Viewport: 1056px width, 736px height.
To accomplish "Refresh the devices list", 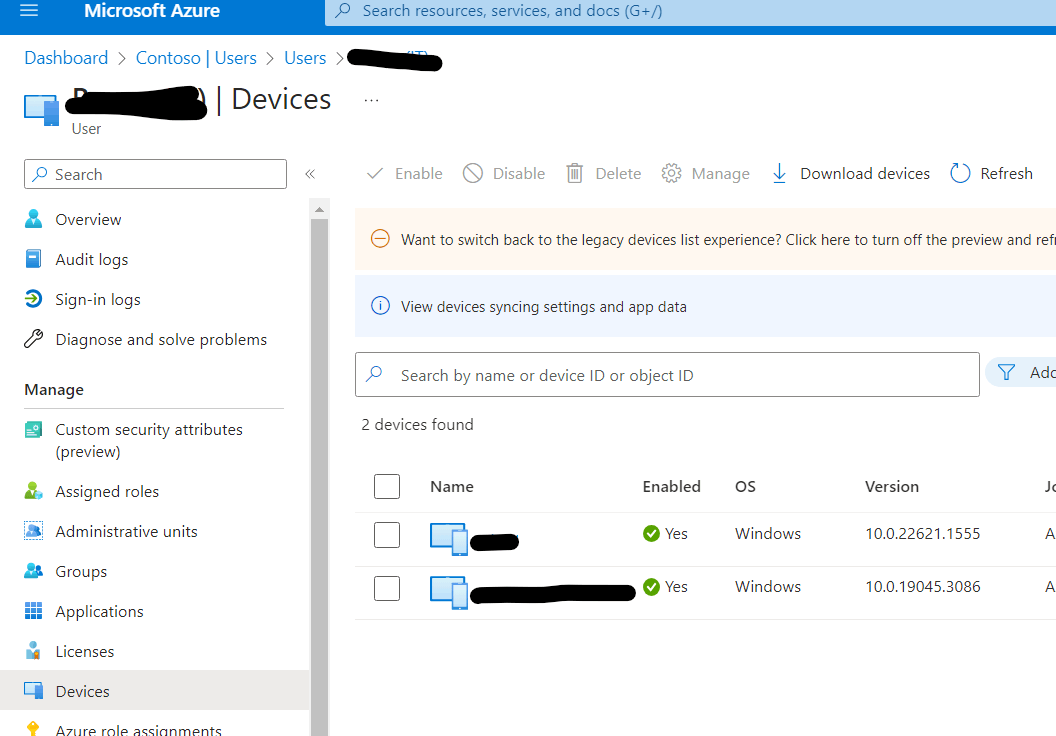I will [x=991, y=174].
